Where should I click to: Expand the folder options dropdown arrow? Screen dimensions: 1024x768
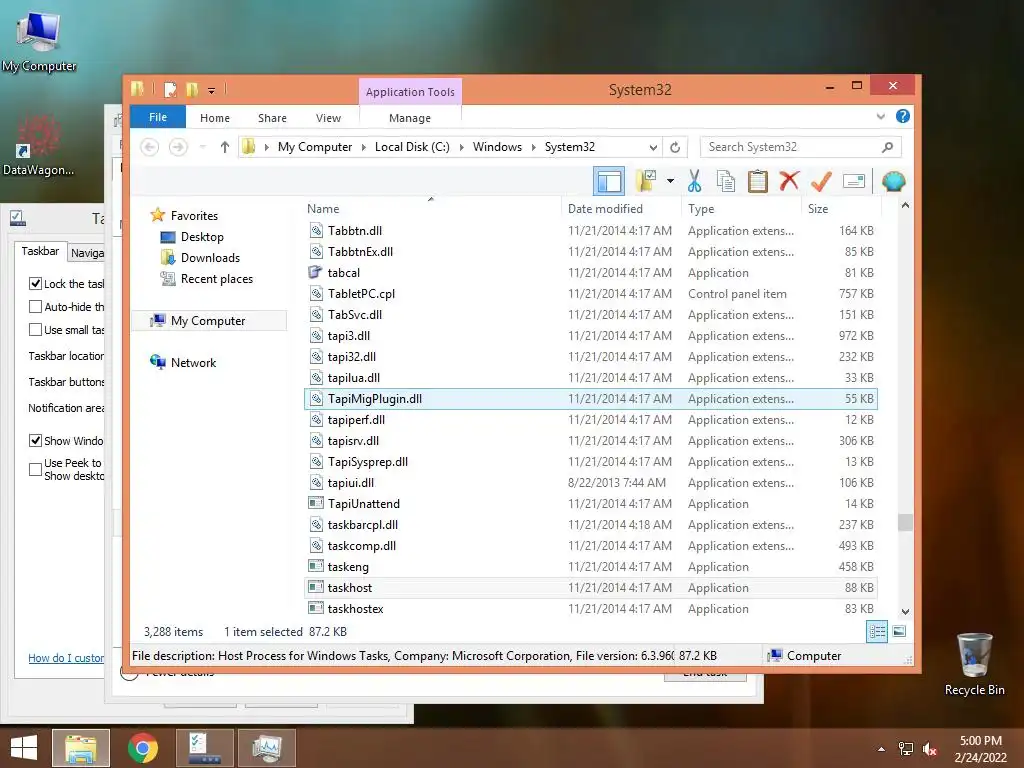[x=670, y=181]
